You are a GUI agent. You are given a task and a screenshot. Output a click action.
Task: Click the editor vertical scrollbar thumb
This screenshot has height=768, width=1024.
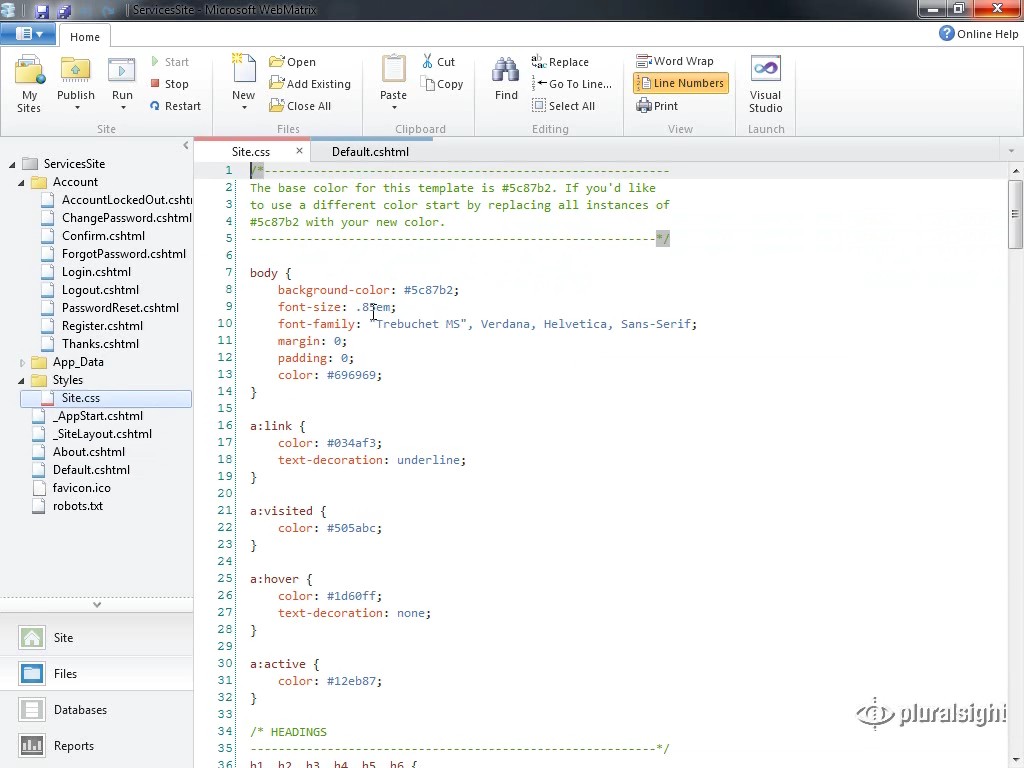[1015, 214]
